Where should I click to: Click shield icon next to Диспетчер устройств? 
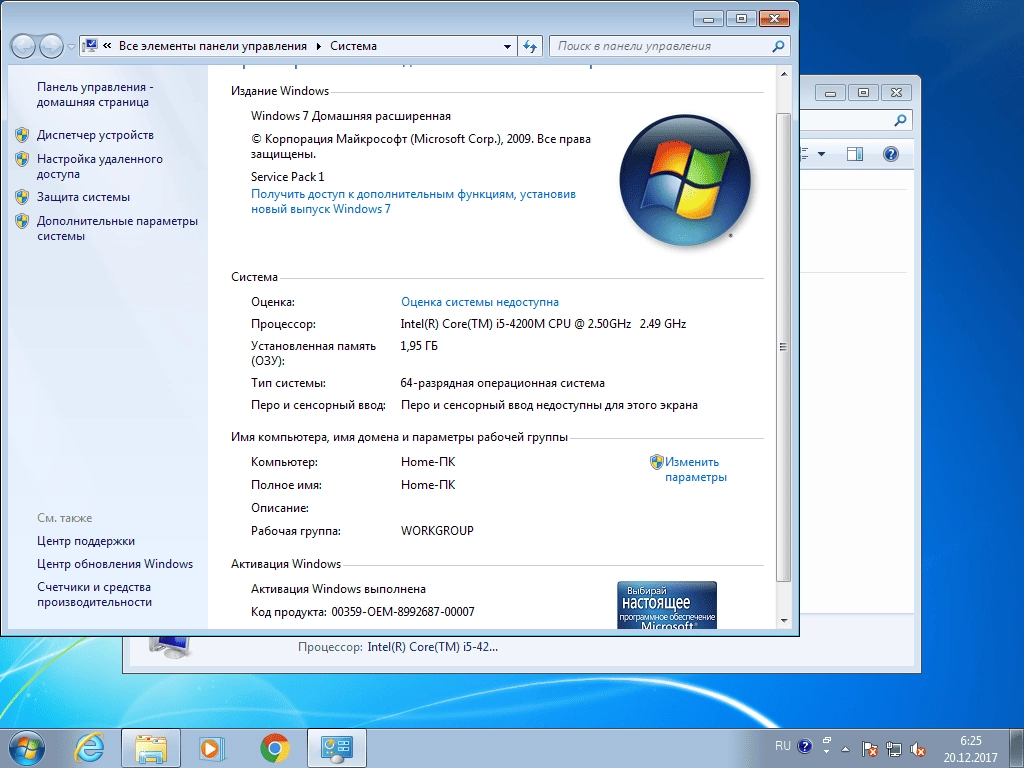coord(22,135)
